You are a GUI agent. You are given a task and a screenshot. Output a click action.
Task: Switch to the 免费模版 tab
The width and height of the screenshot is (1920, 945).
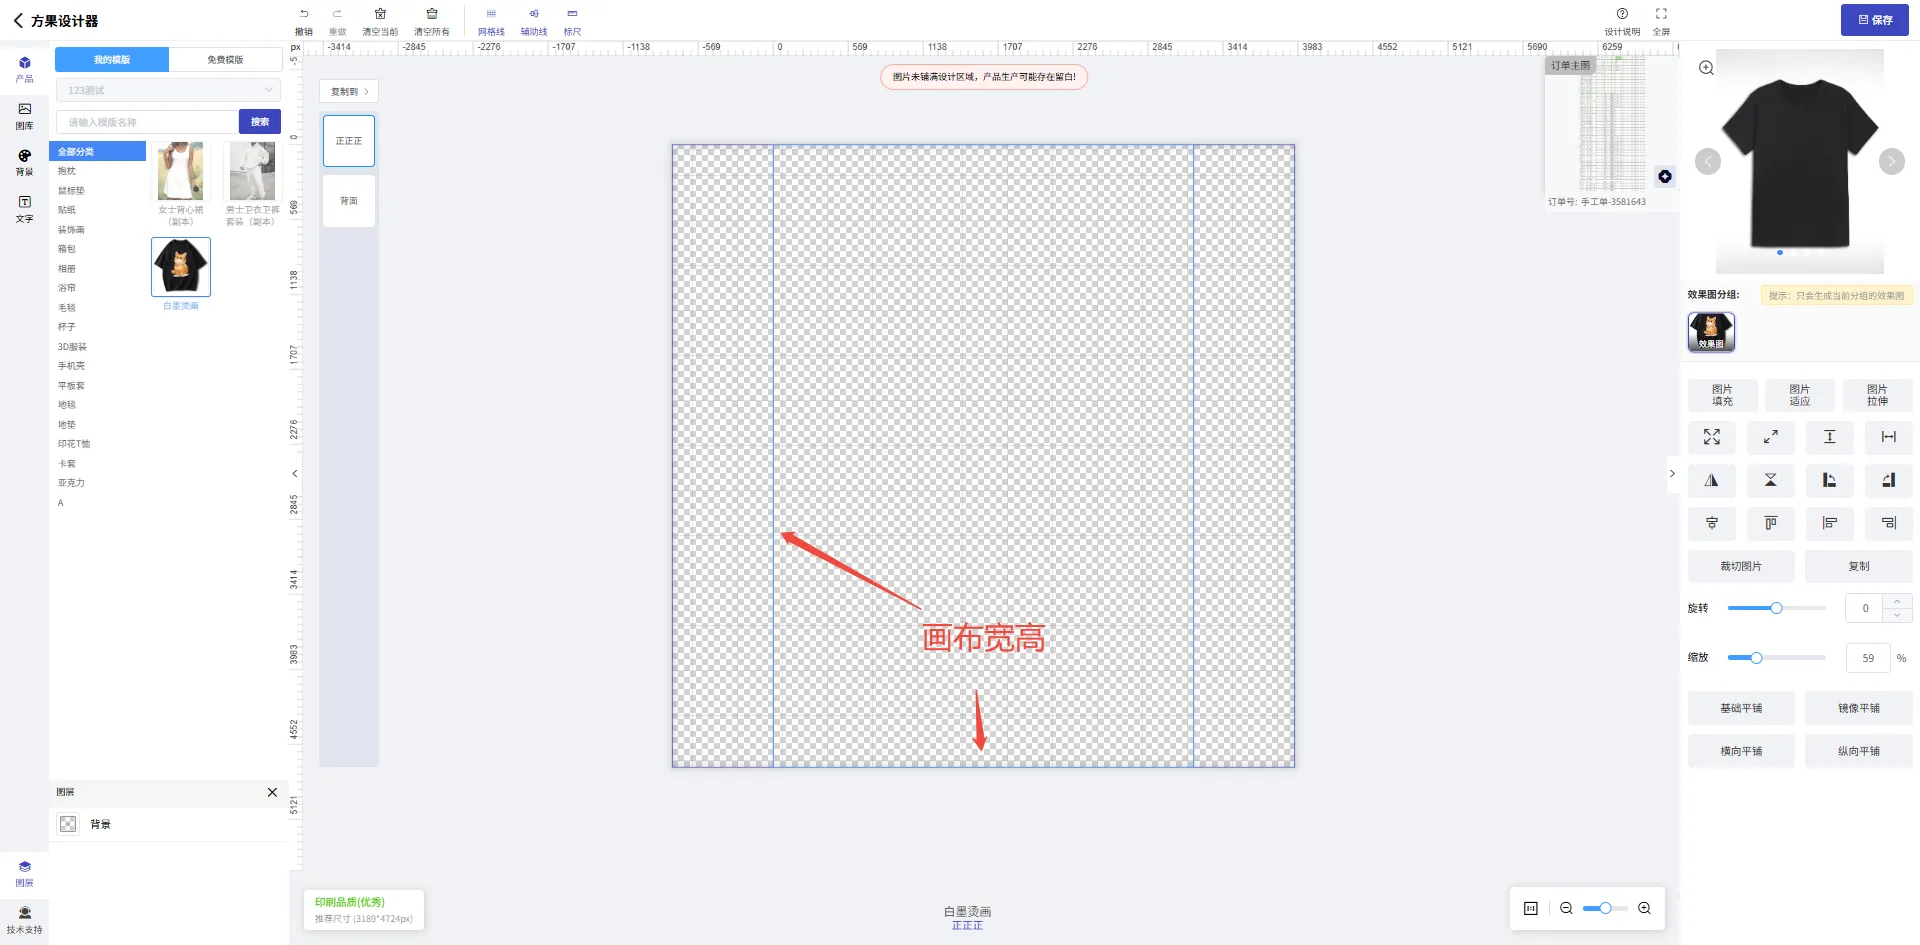point(225,60)
